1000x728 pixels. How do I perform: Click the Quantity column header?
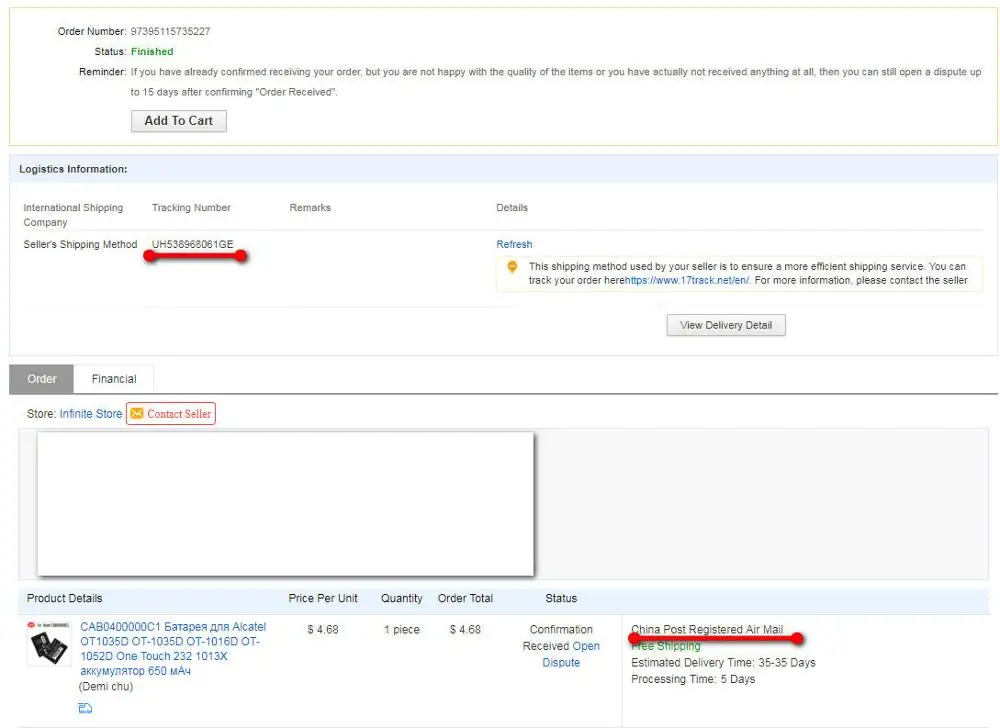coord(402,599)
